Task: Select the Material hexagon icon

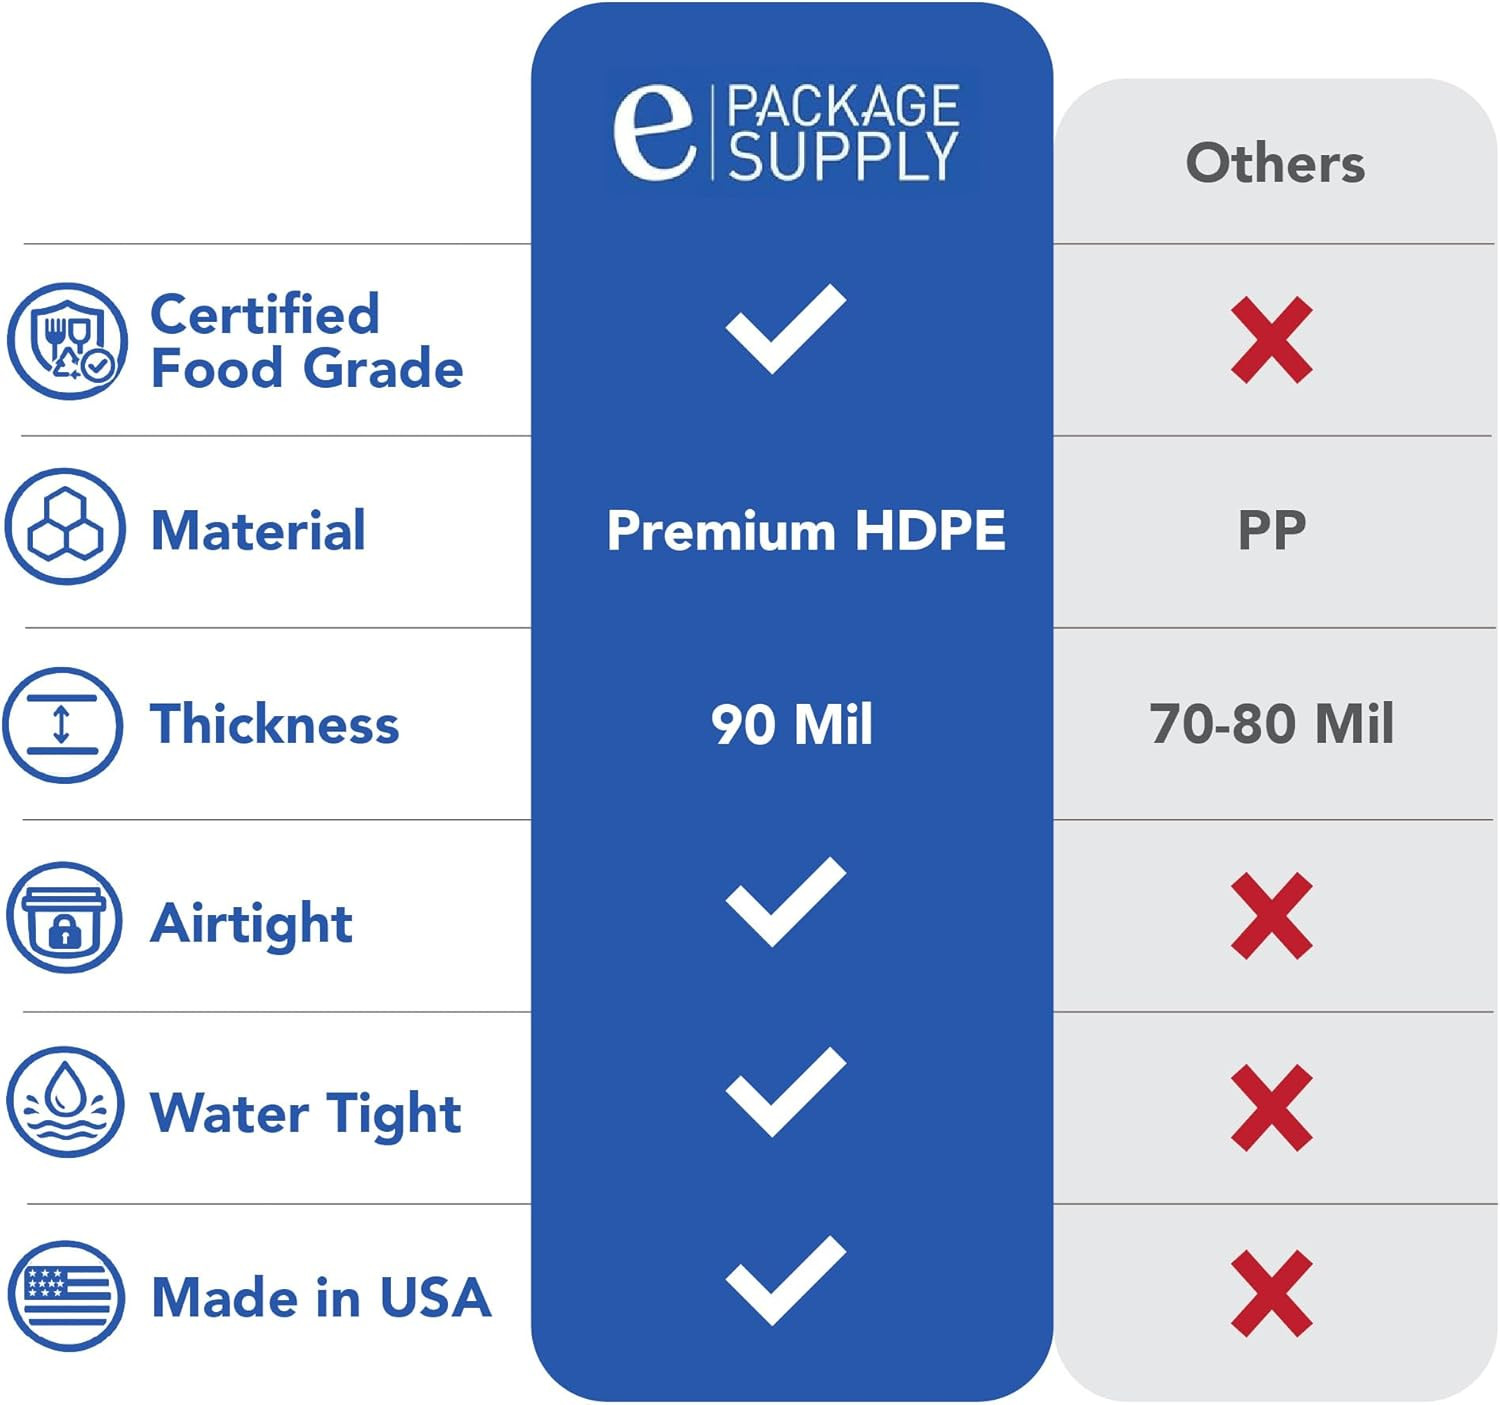Action: (x=65, y=526)
